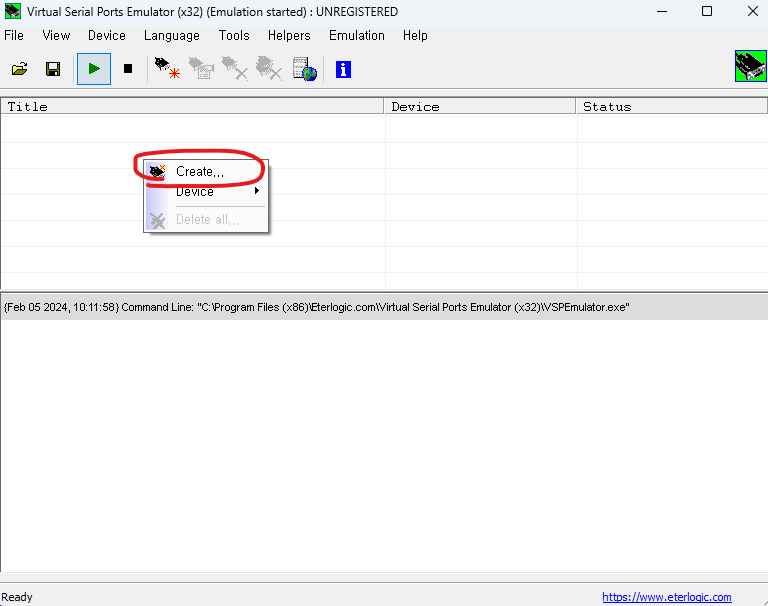Choose Create... in the context menu
The height and width of the screenshot is (606, 768).
point(206,171)
